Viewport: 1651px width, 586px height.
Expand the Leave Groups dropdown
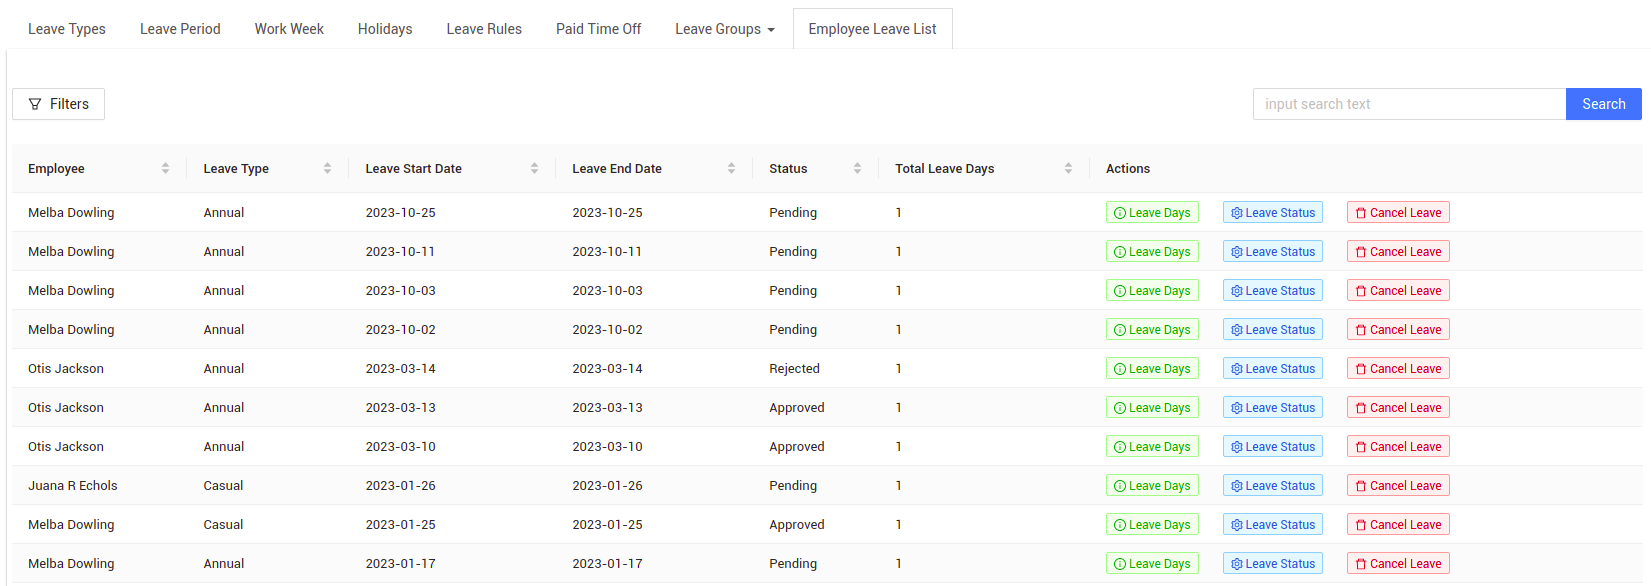[x=724, y=29]
